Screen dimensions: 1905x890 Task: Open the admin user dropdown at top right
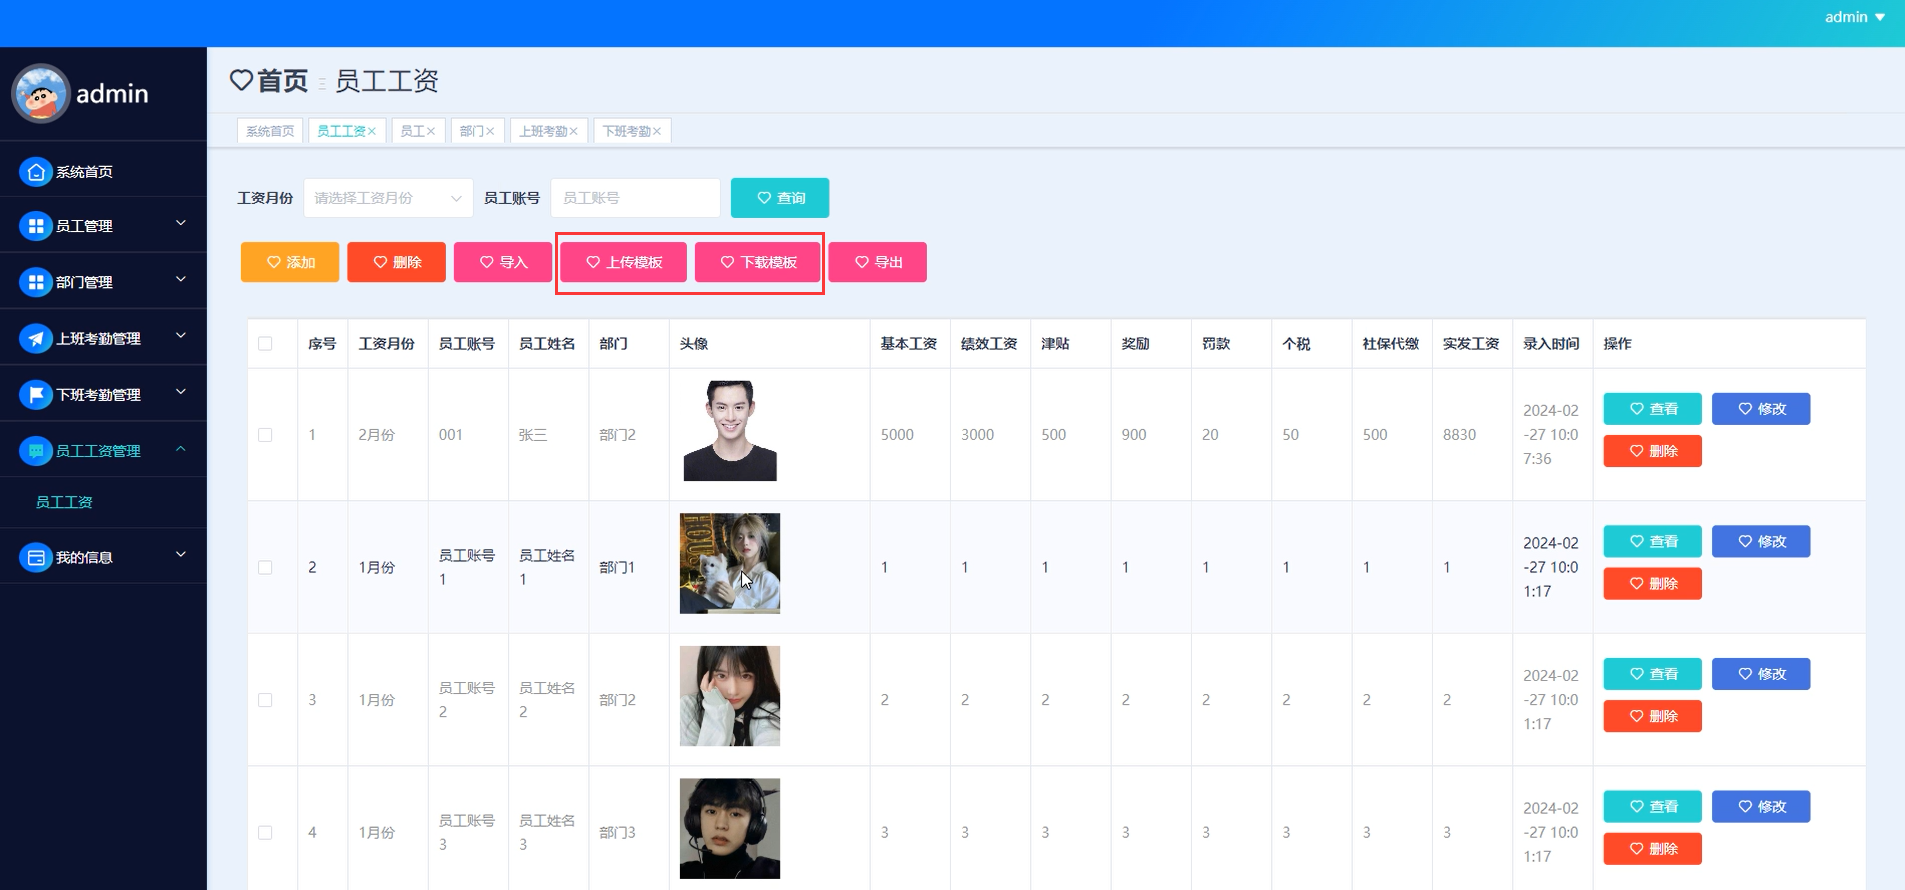coord(1855,17)
